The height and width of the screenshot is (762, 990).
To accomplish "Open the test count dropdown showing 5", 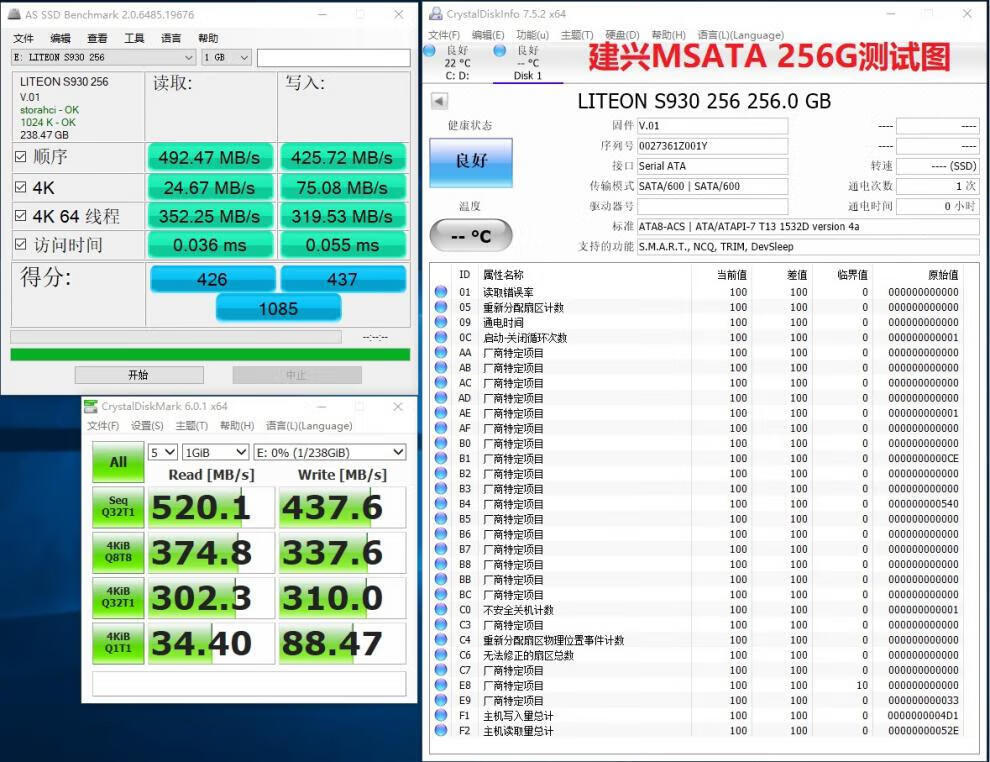I will [x=163, y=452].
